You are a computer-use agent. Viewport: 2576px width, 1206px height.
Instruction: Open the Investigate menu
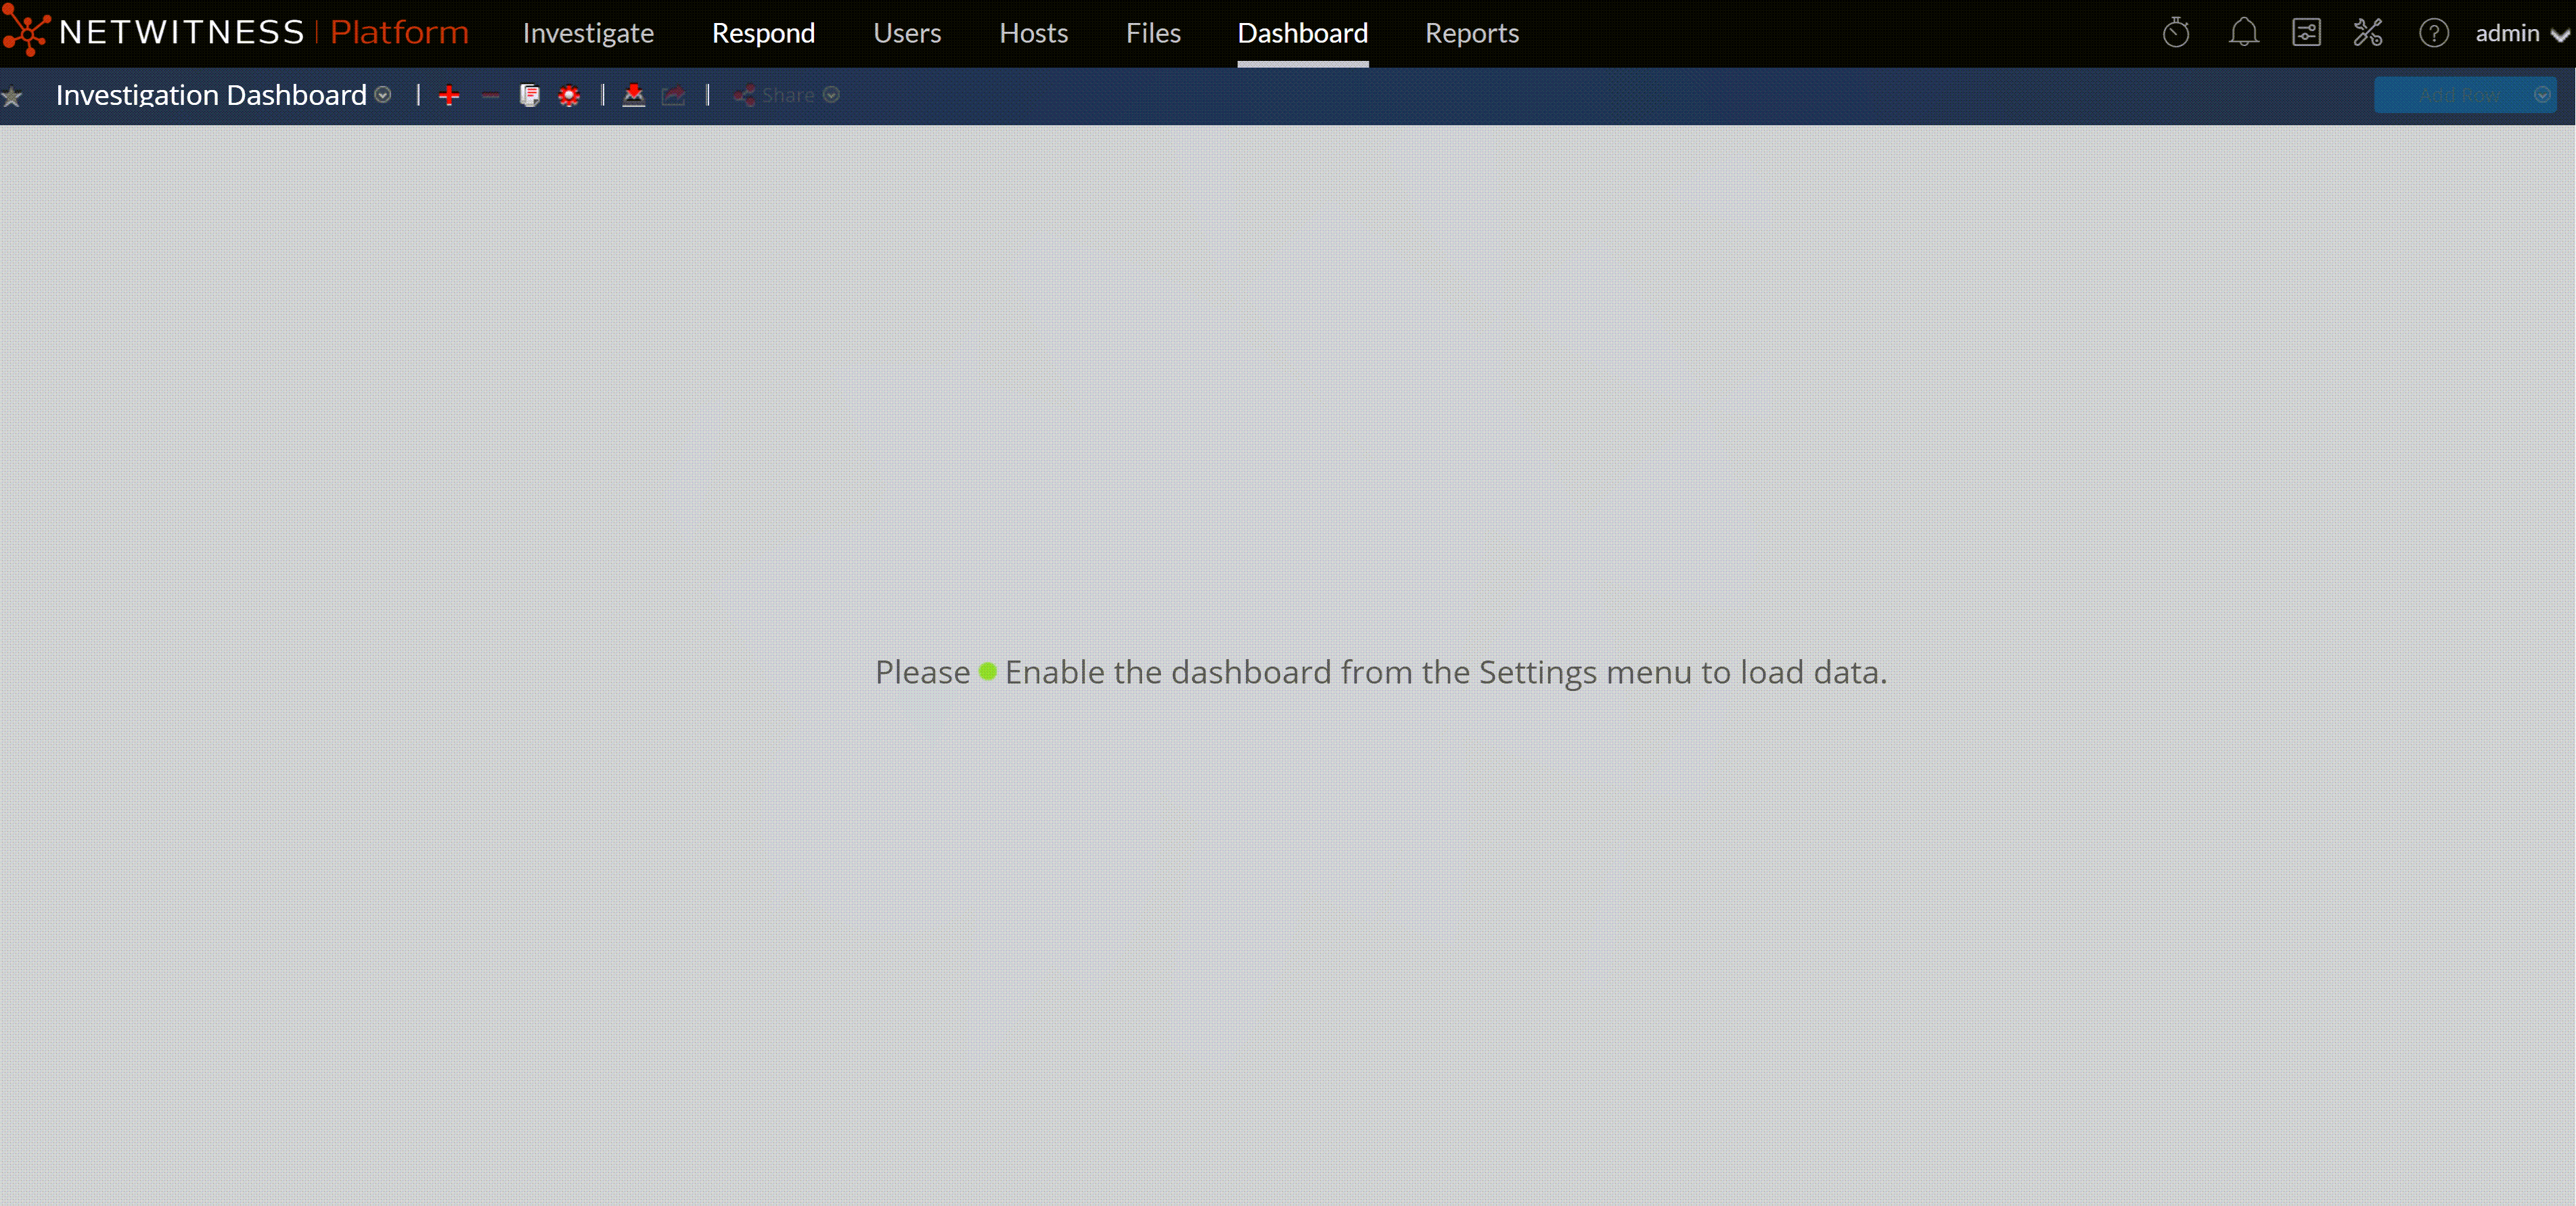coord(588,33)
